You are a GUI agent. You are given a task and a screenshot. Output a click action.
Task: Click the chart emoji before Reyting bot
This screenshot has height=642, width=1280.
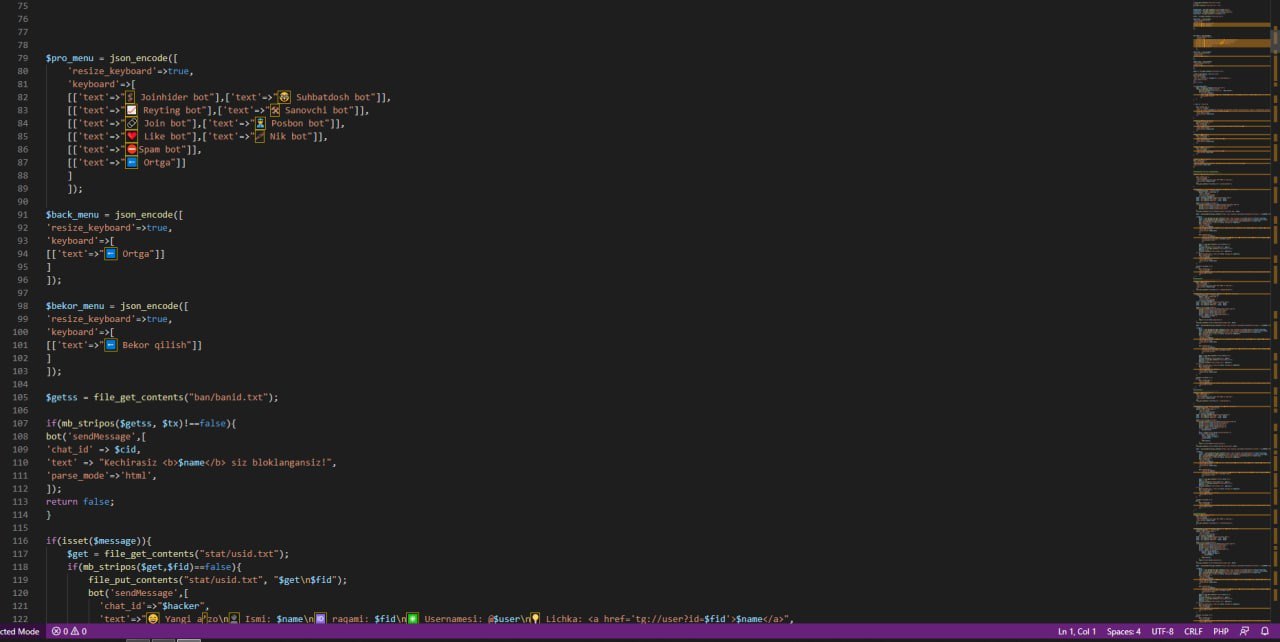[x=132, y=110]
